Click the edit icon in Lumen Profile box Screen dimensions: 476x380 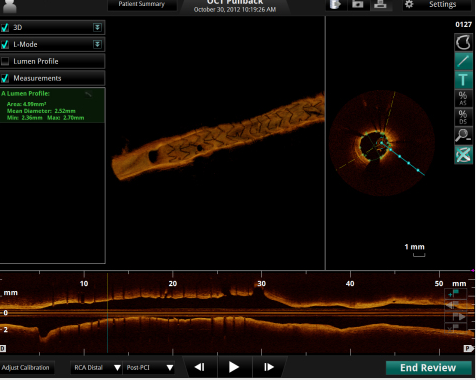tap(88, 94)
